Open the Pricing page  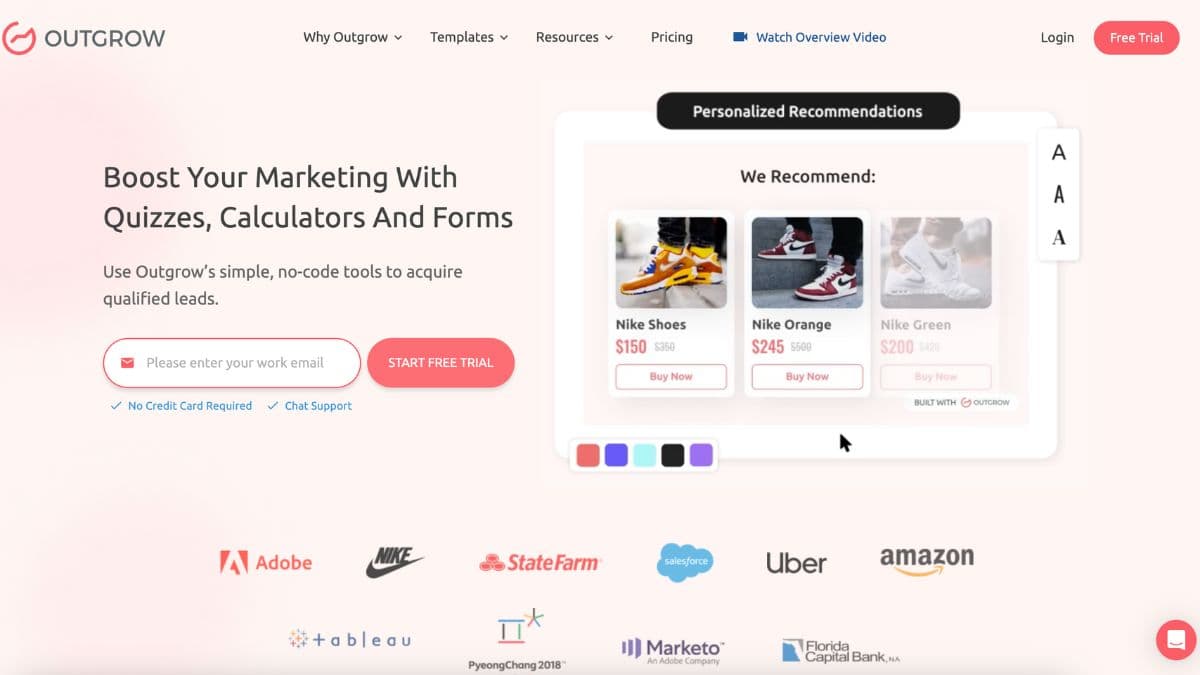pyautogui.click(x=672, y=37)
